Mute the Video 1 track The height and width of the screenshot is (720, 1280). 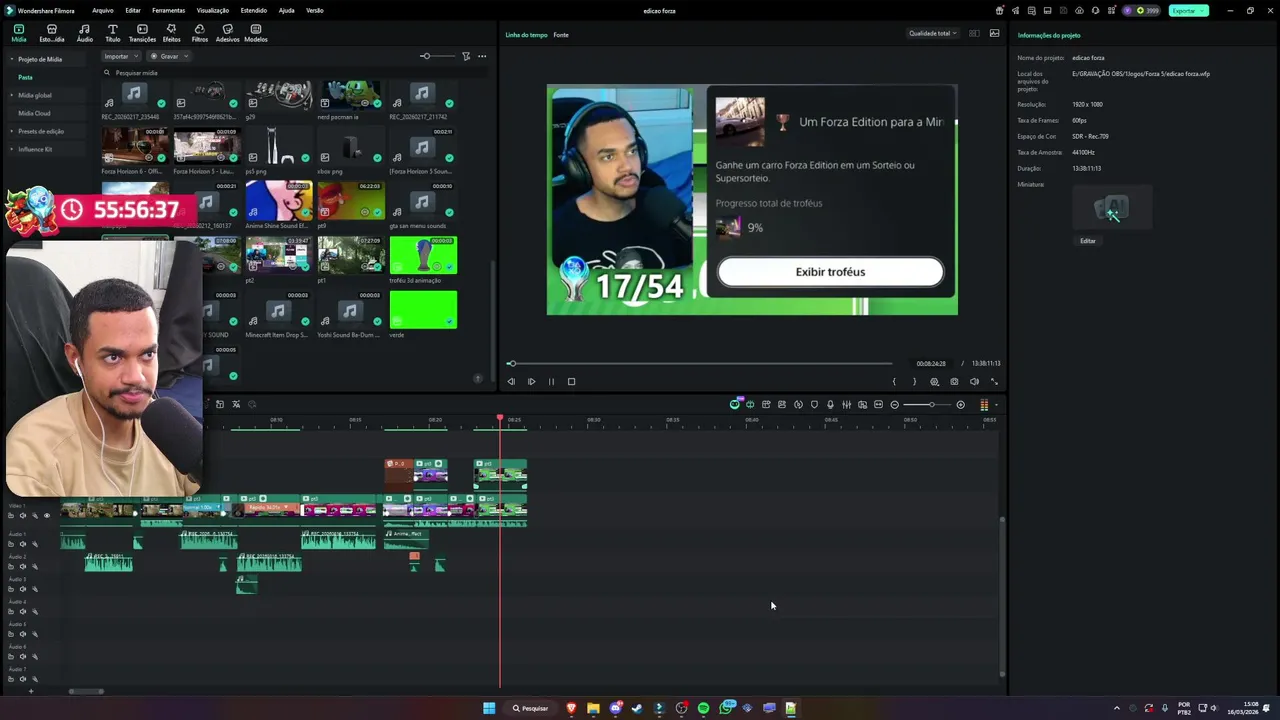tap(23, 516)
